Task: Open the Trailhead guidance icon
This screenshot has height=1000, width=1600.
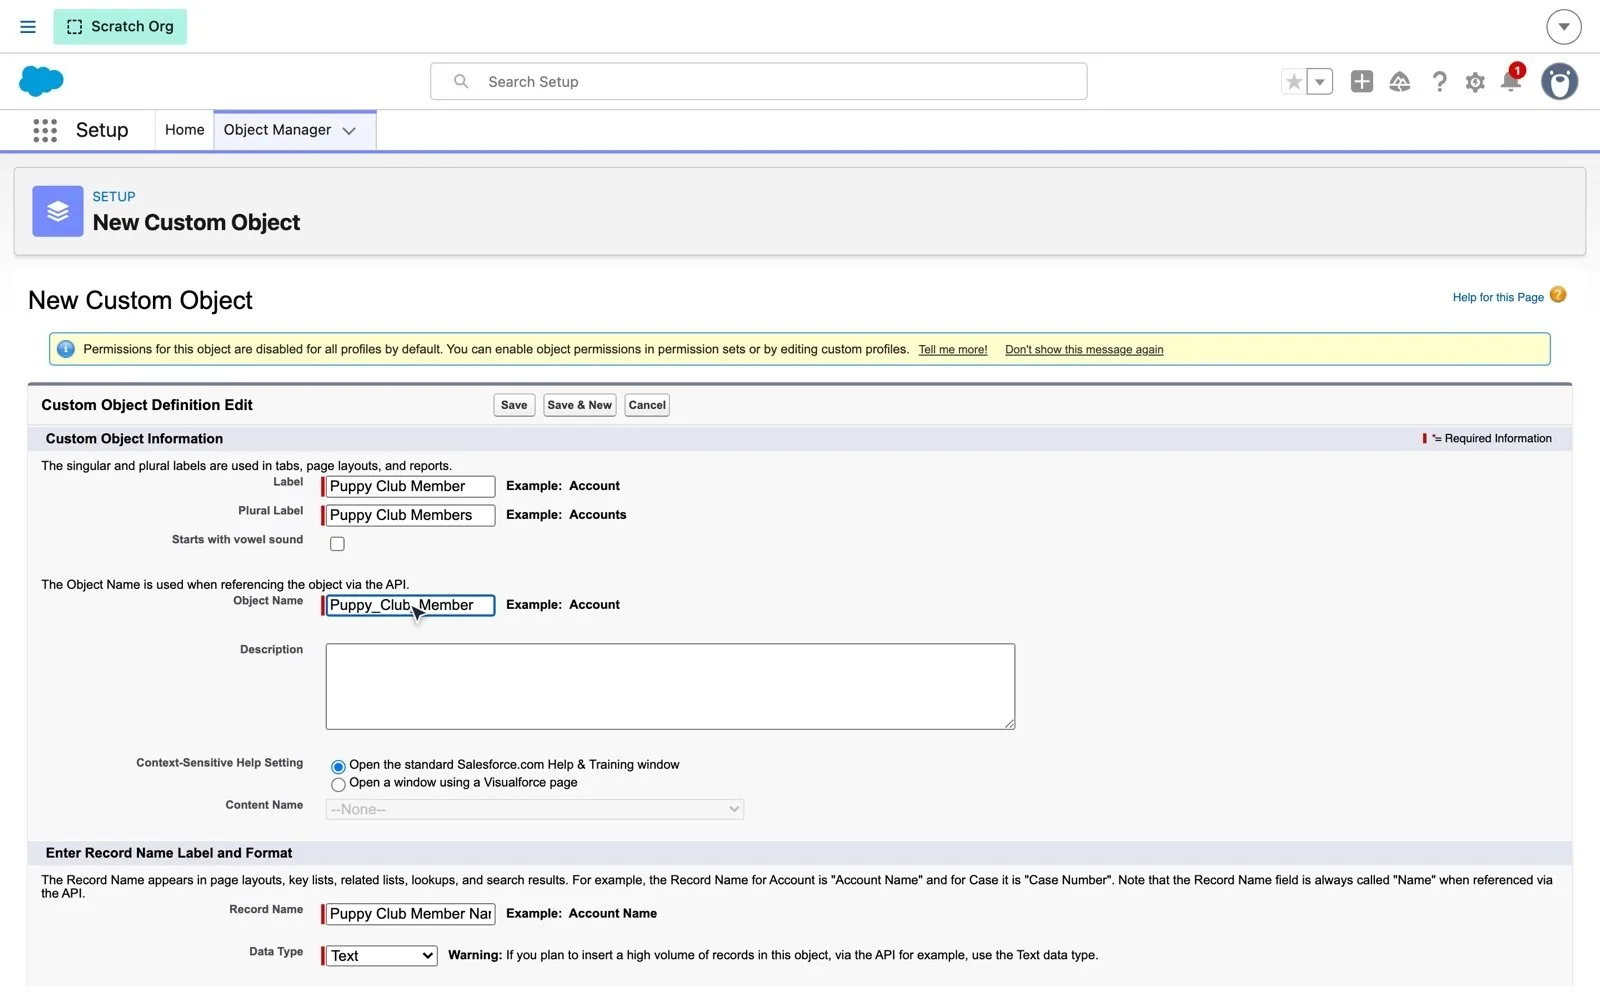Action: coord(1400,82)
